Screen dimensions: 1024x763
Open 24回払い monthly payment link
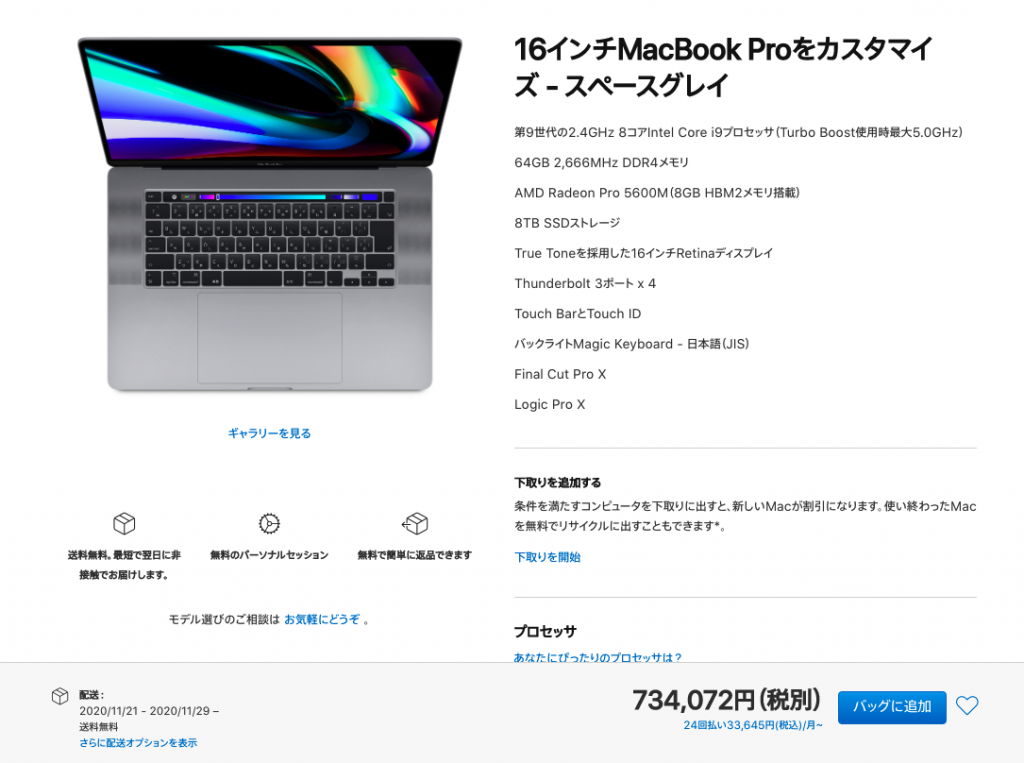point(752,725)
